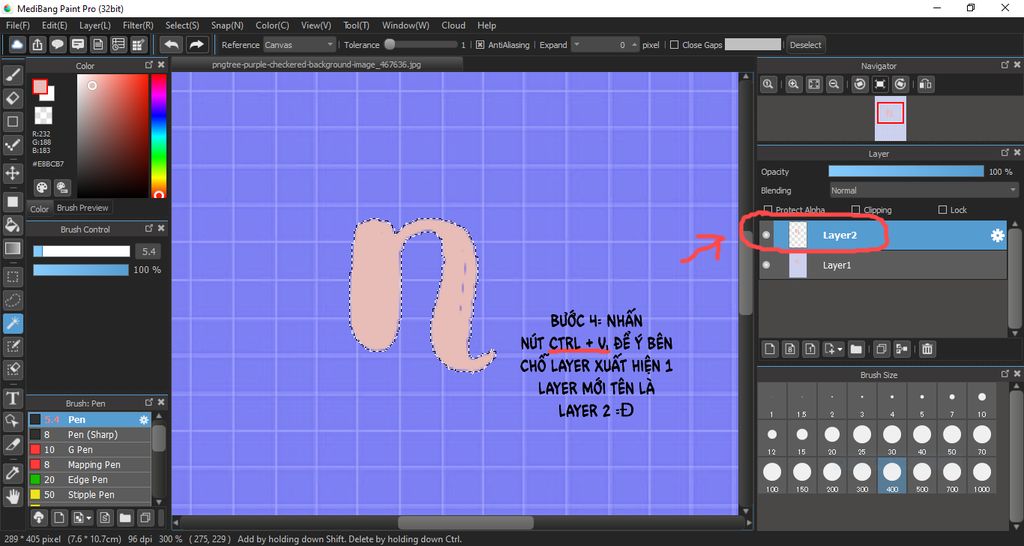Rotate canvas left in Navigator
1024x546 pixels.
tap(860, 84)
